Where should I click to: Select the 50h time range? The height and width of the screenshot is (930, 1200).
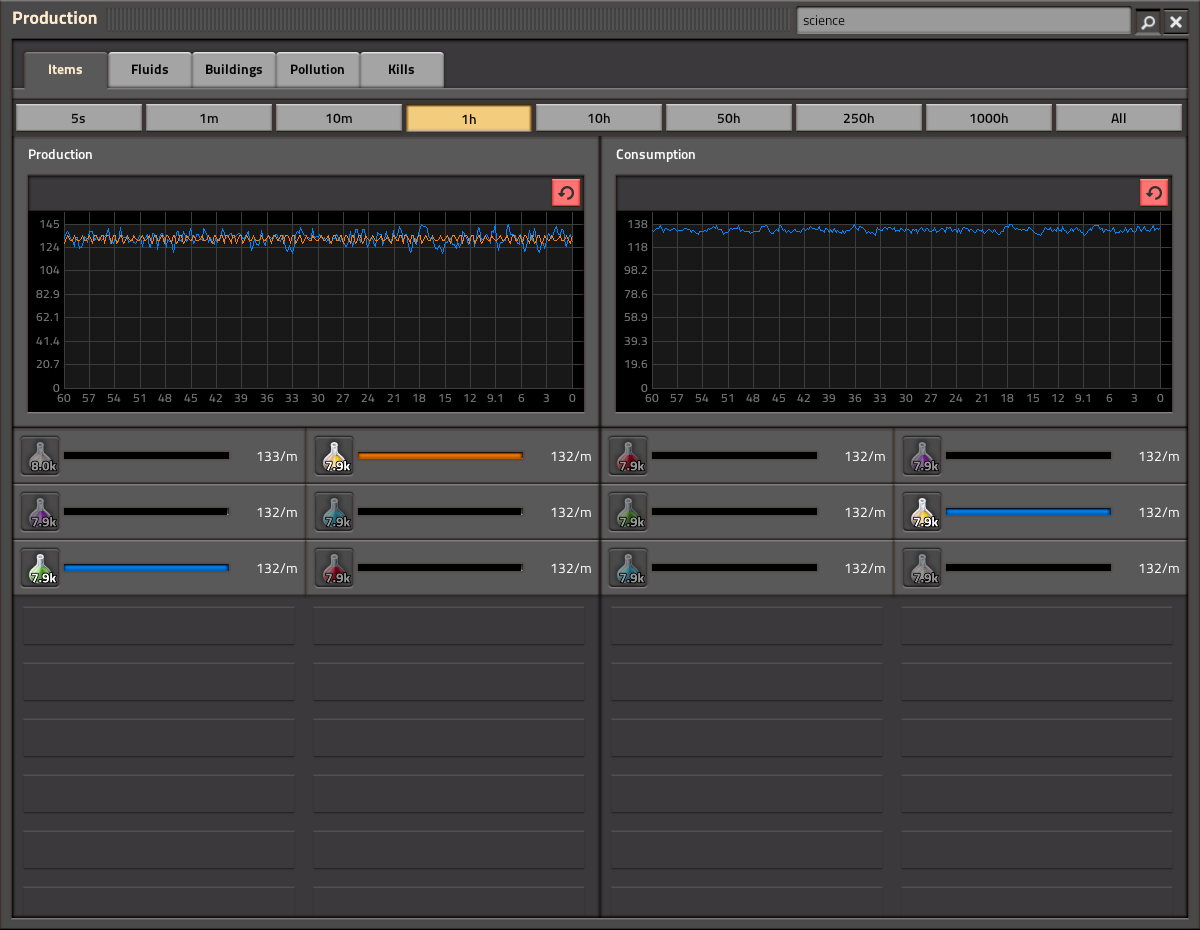point(729,118)
